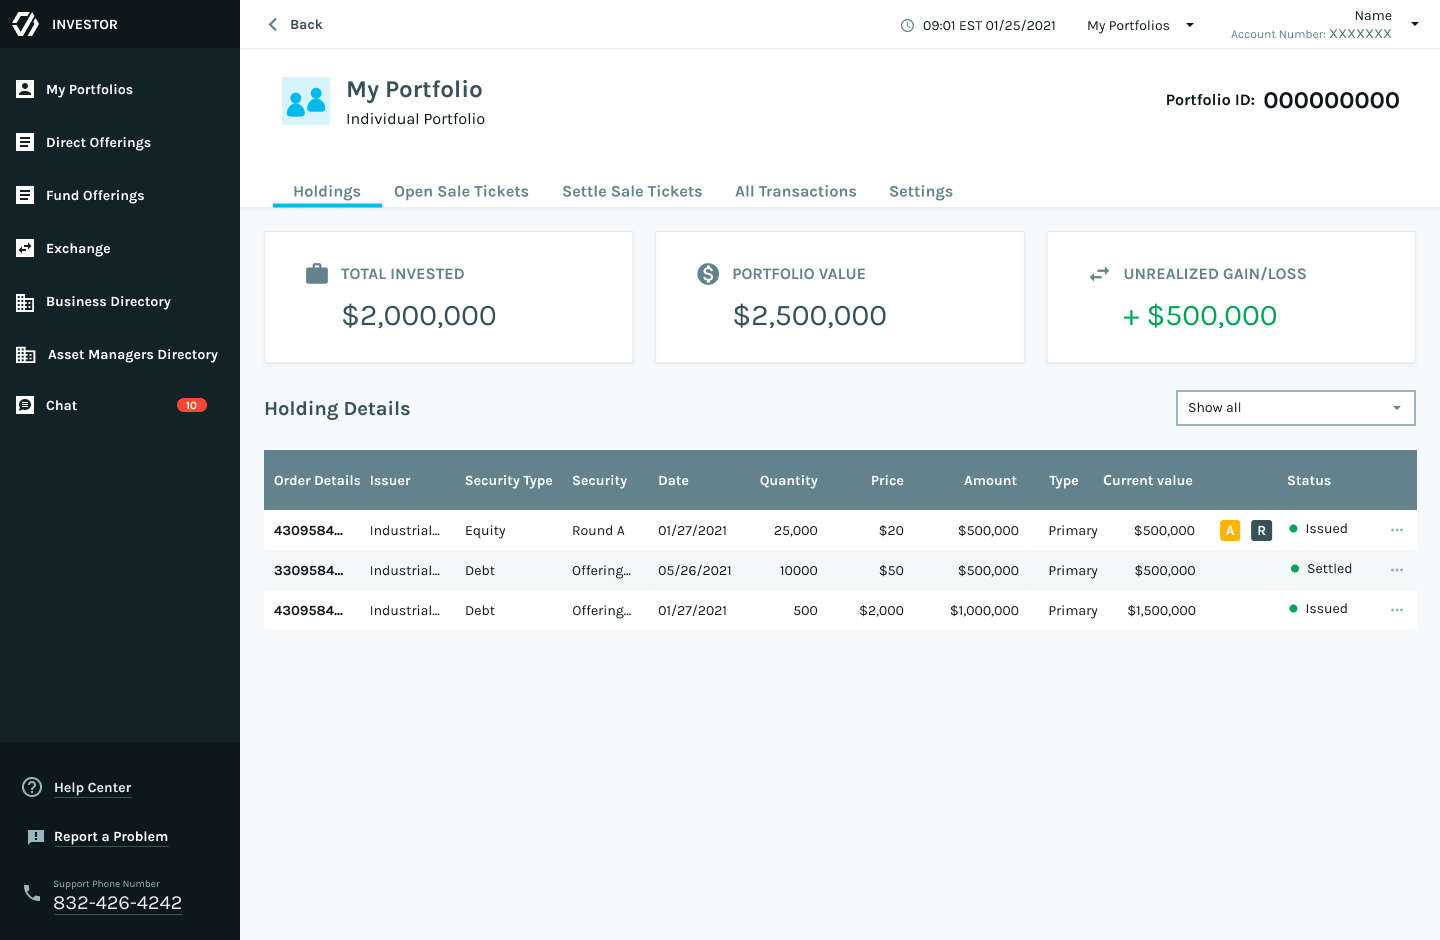The image size is (1440, 940).
Task: Click the $2,500,000 portfolio value
Action: pyautogui.click(x=810, y=316)
